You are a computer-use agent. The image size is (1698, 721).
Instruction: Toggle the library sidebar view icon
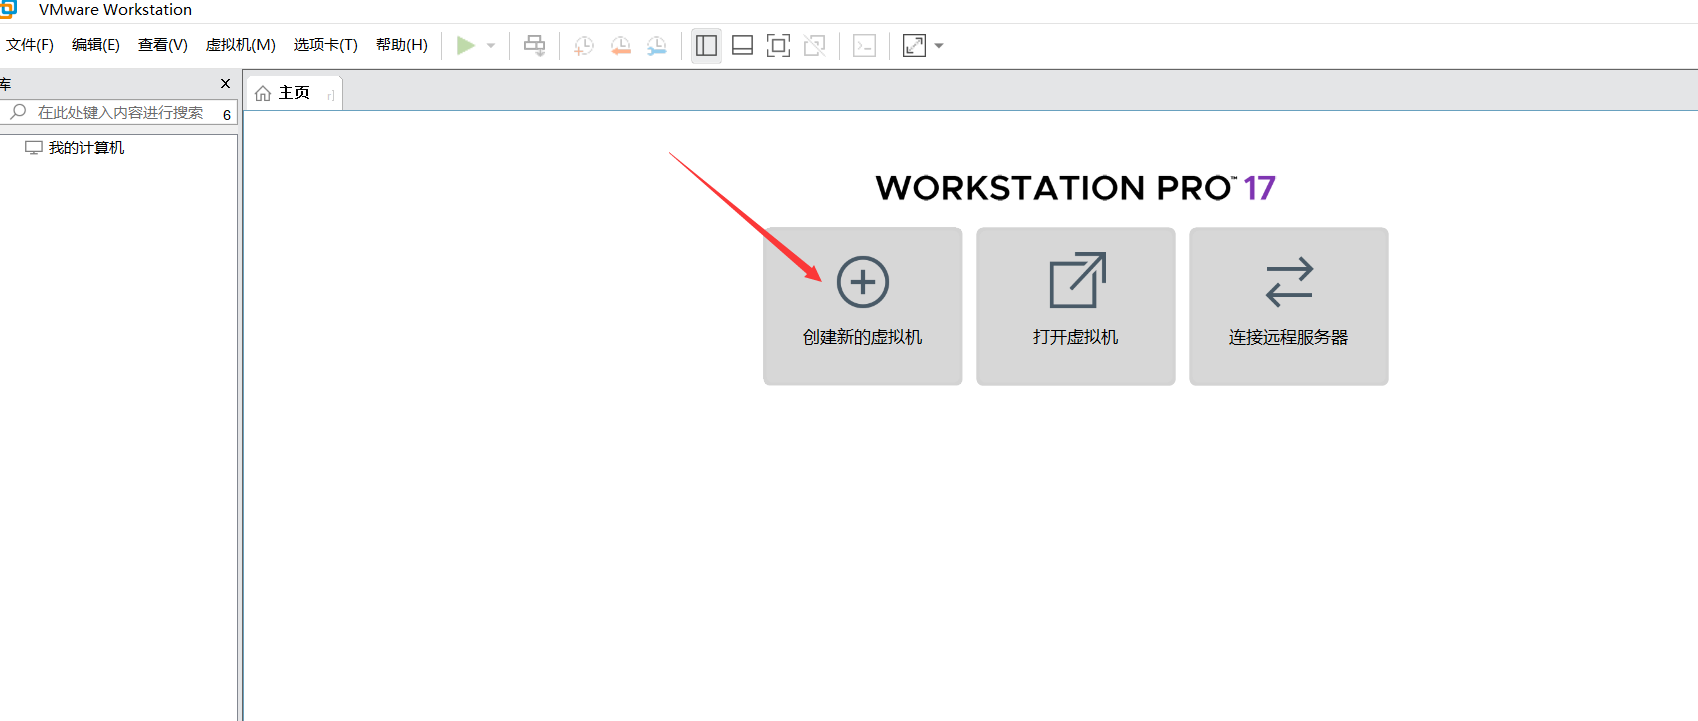point(706,45)
